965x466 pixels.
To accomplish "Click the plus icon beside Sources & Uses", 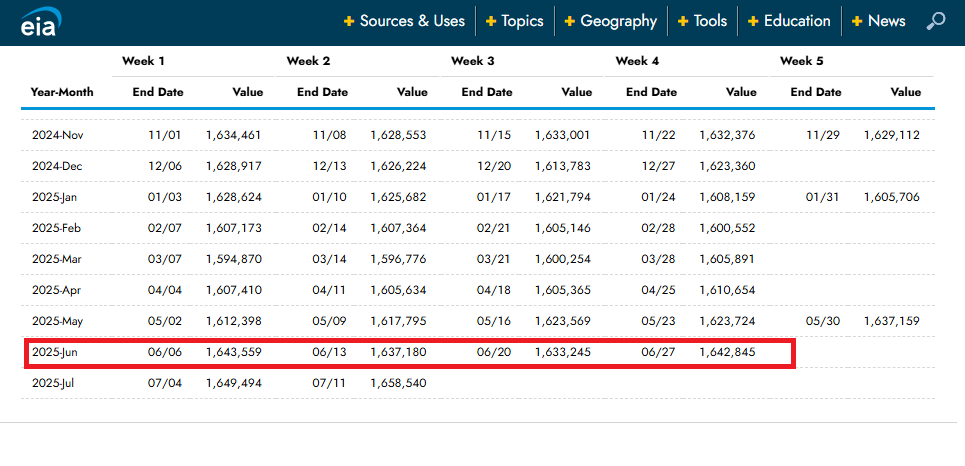I will pos(349,21).
